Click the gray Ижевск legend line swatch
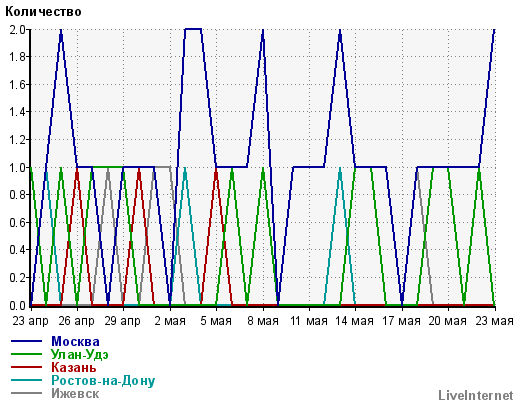 point(27,393)
